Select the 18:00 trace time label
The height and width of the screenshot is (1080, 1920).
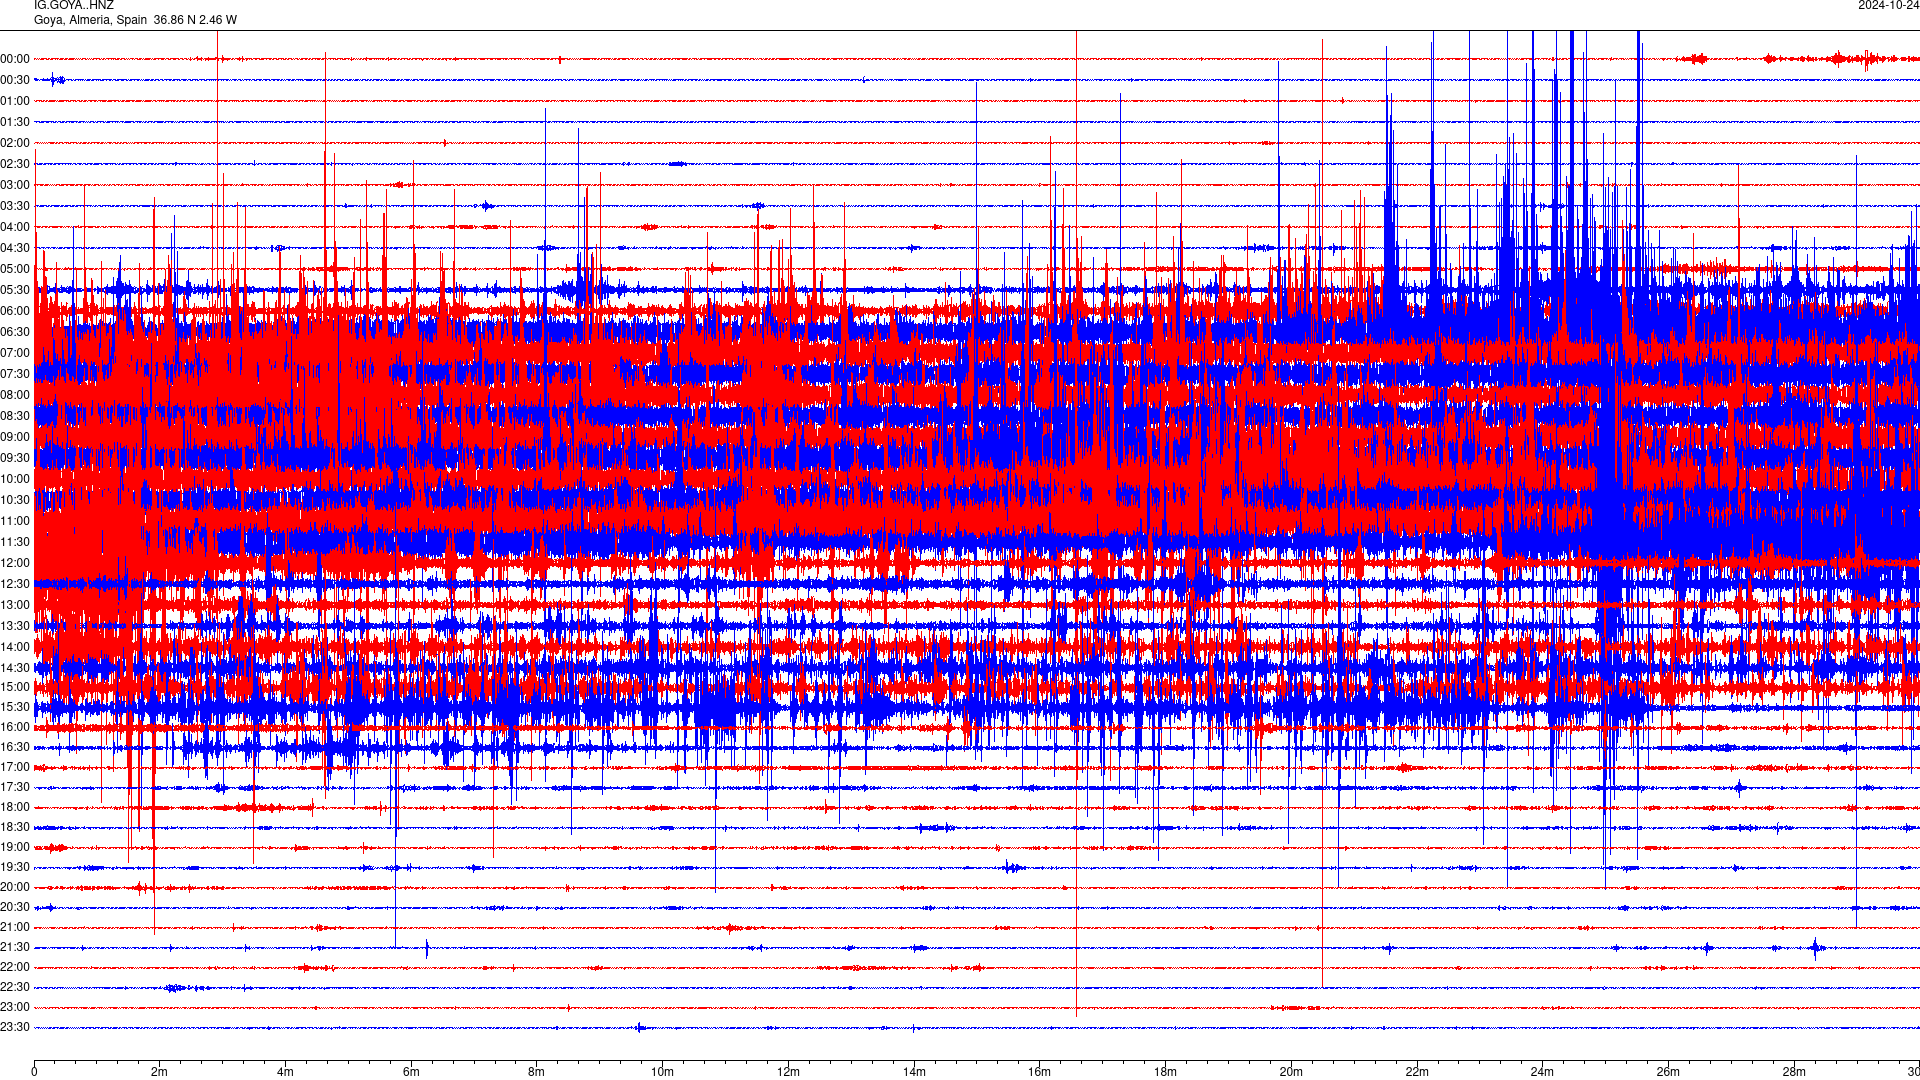[x=15, y=807]
